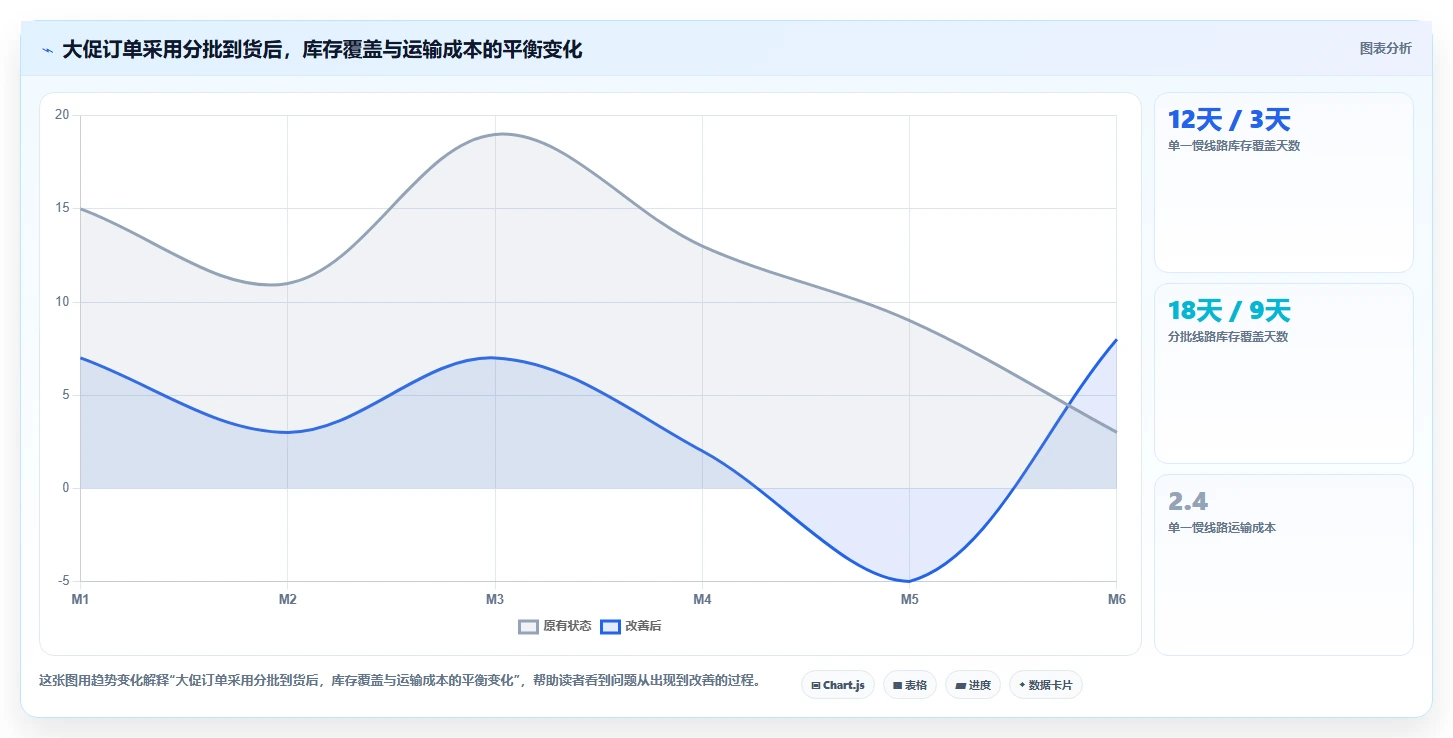Click the M3 axis label
The height and width of the screenshot is (738, 1453).
click(x=495, y=600)
